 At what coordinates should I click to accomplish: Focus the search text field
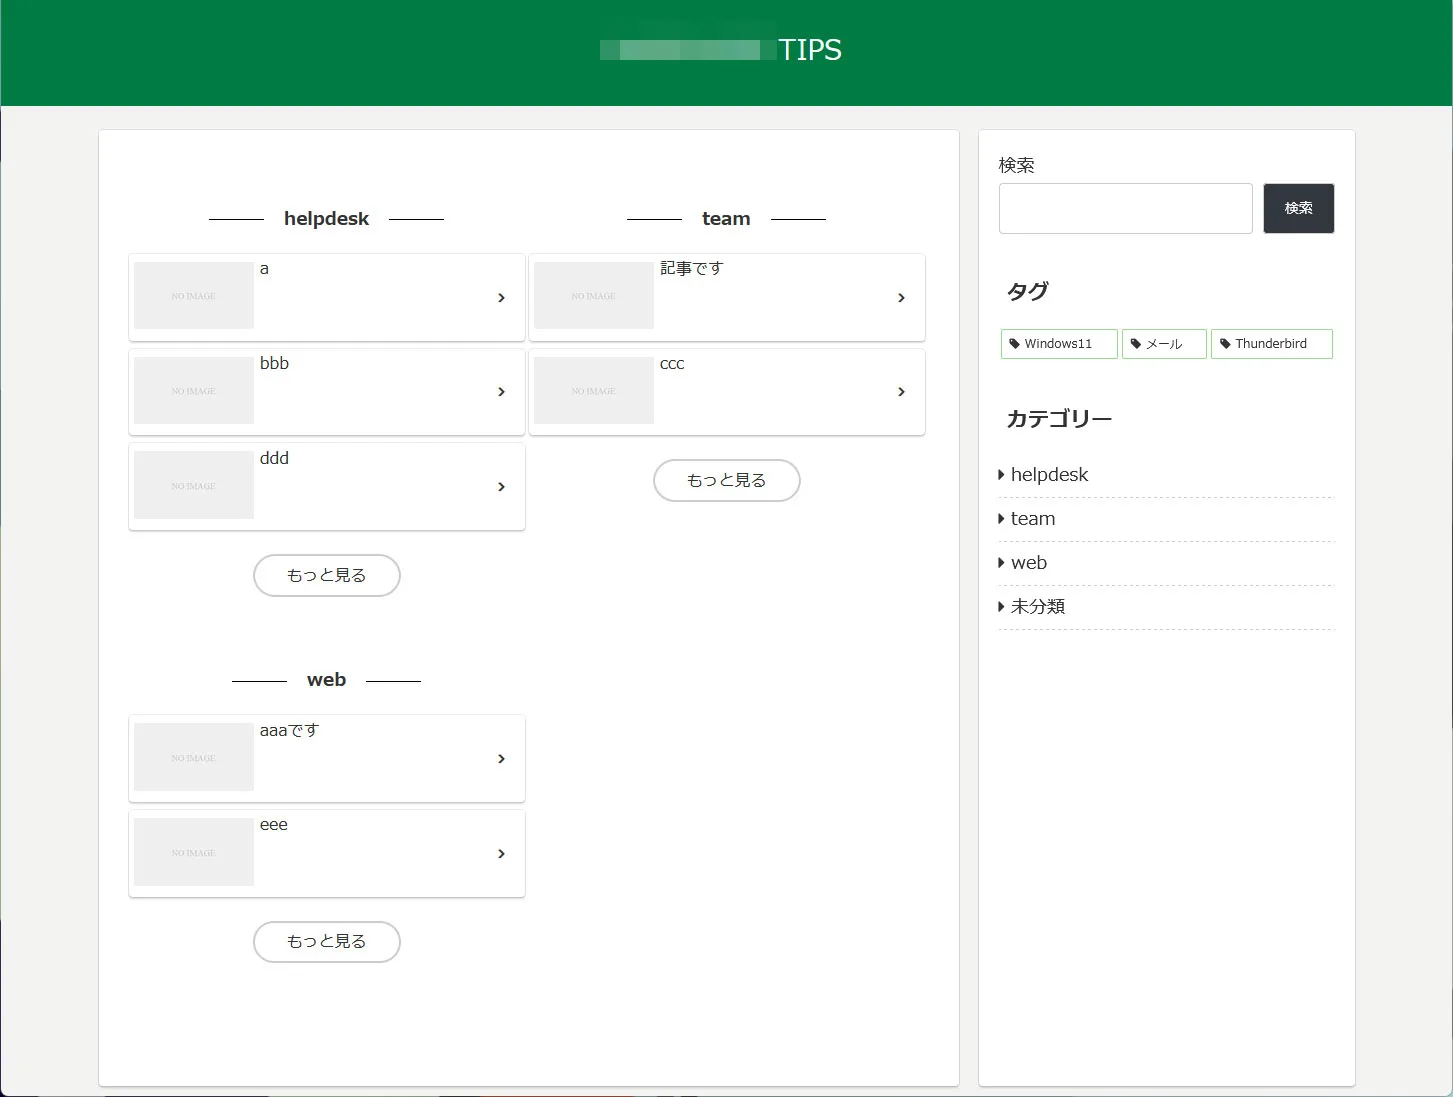(1125, 209)
